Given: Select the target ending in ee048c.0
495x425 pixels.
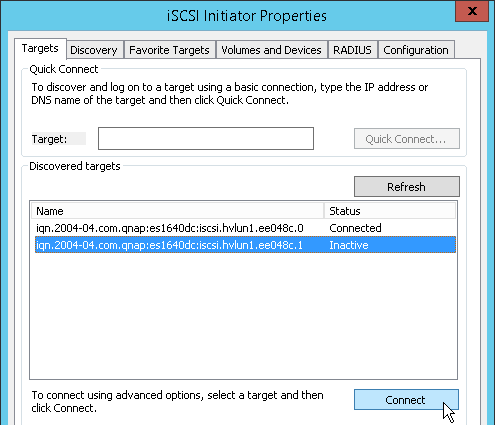Looking at the screenshot, I should [x=170, y=228].
